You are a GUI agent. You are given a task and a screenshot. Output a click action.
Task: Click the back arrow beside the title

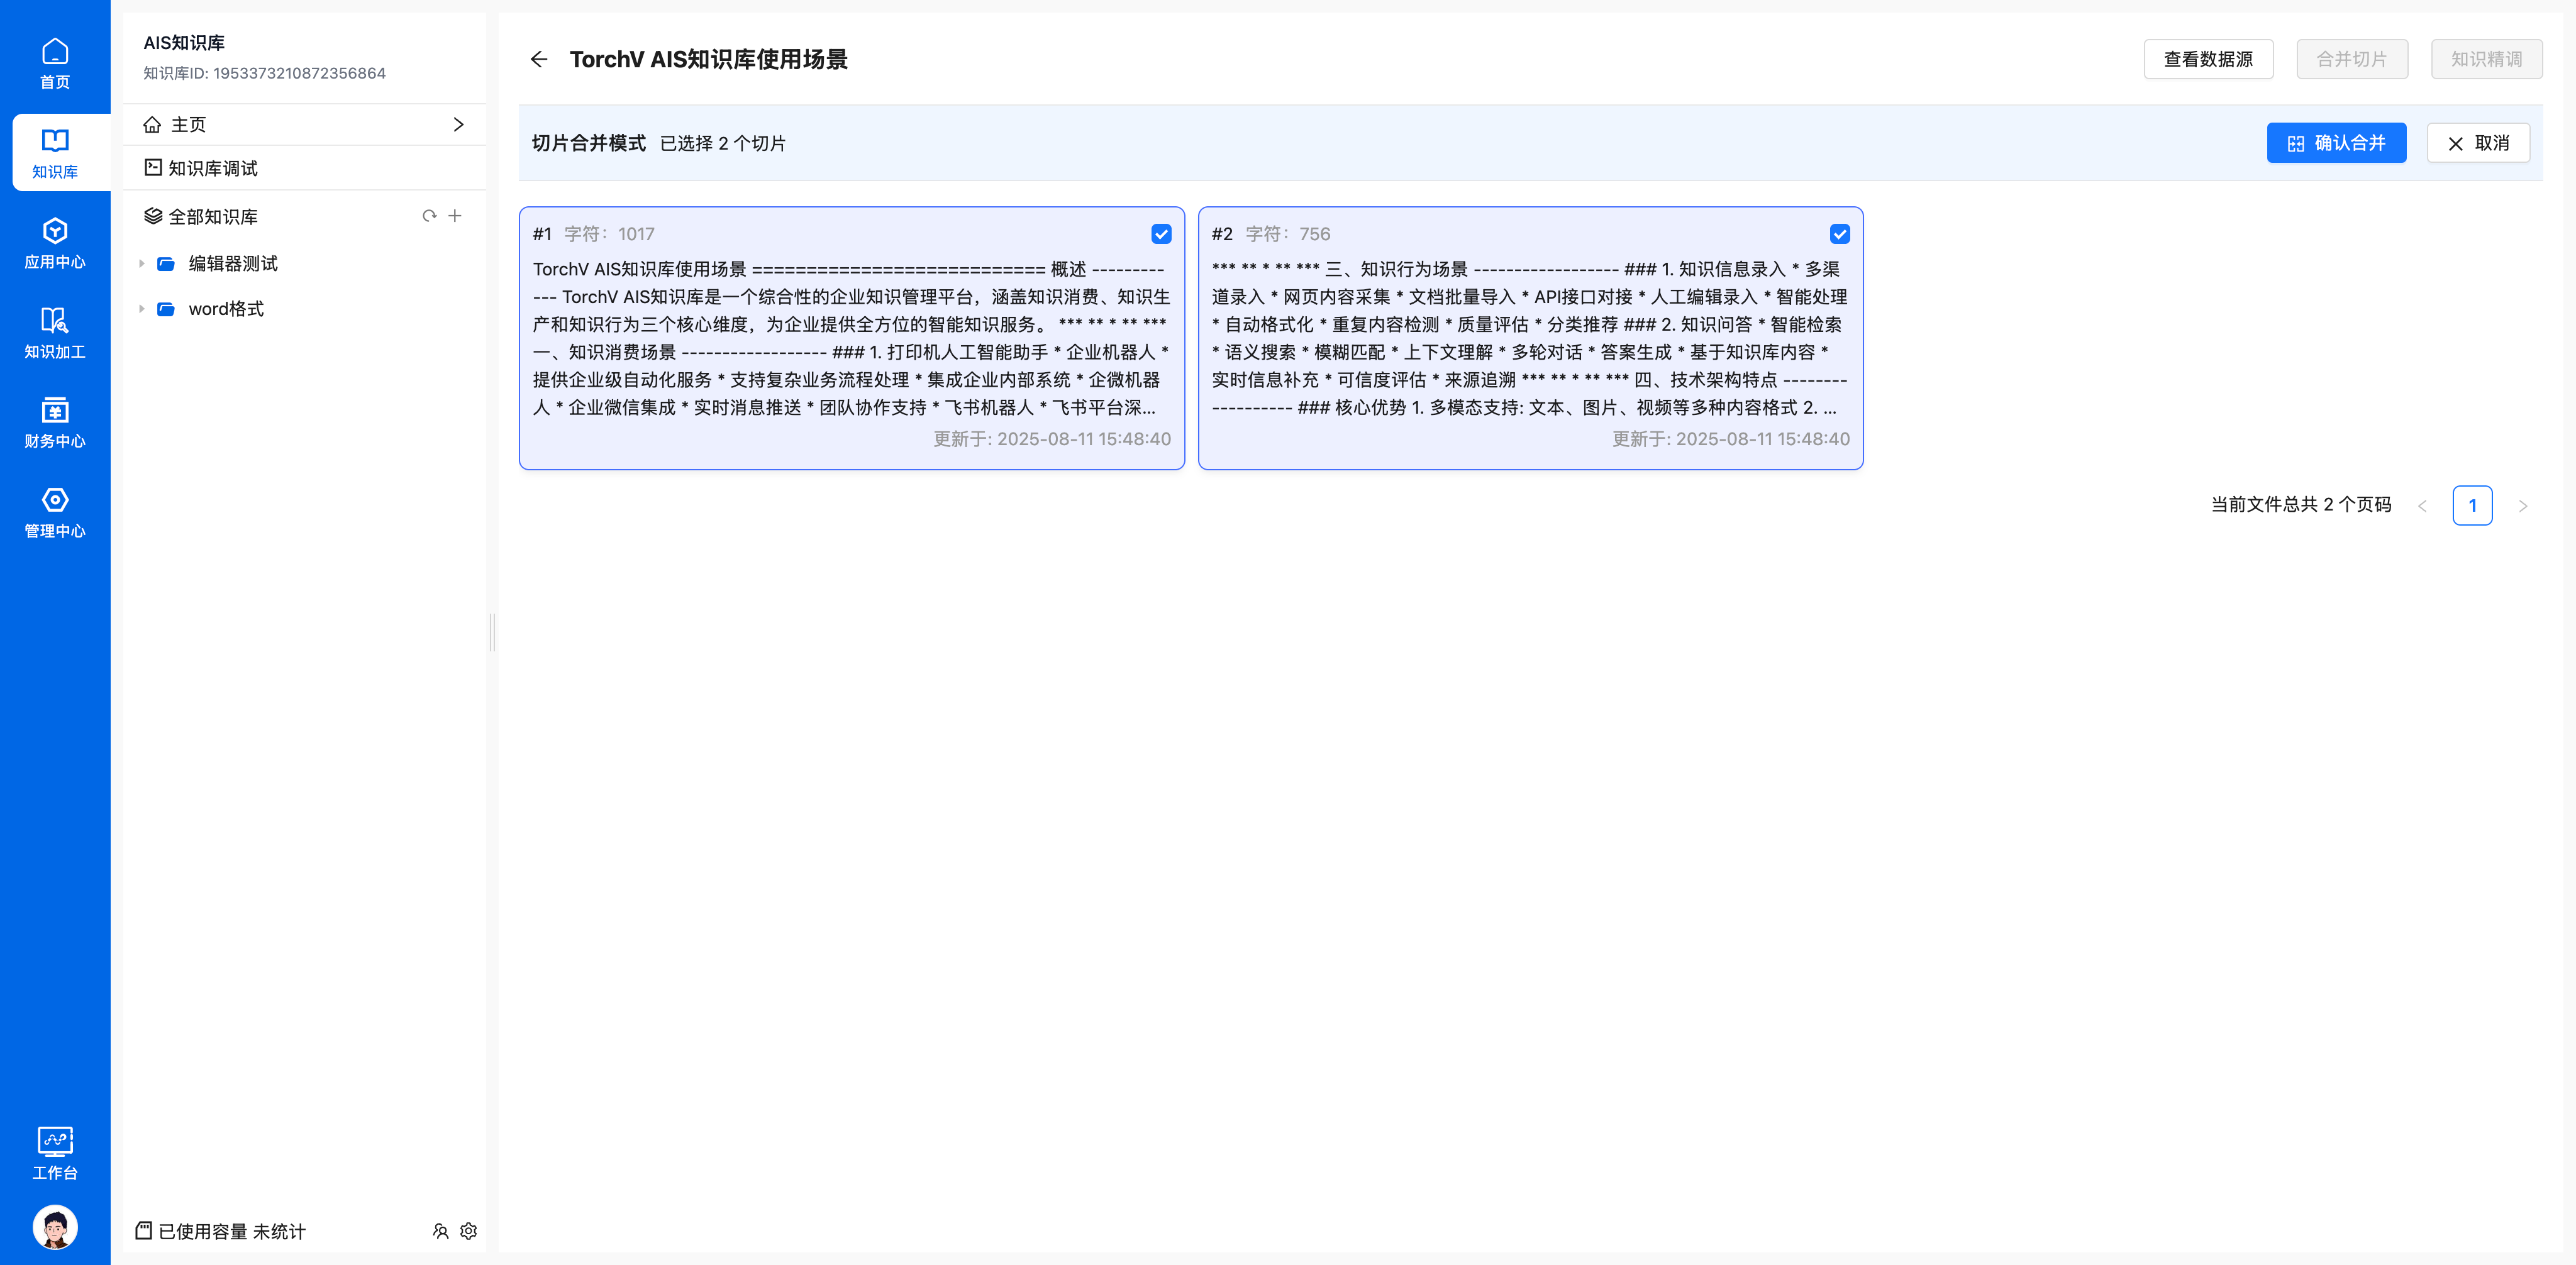539,59
